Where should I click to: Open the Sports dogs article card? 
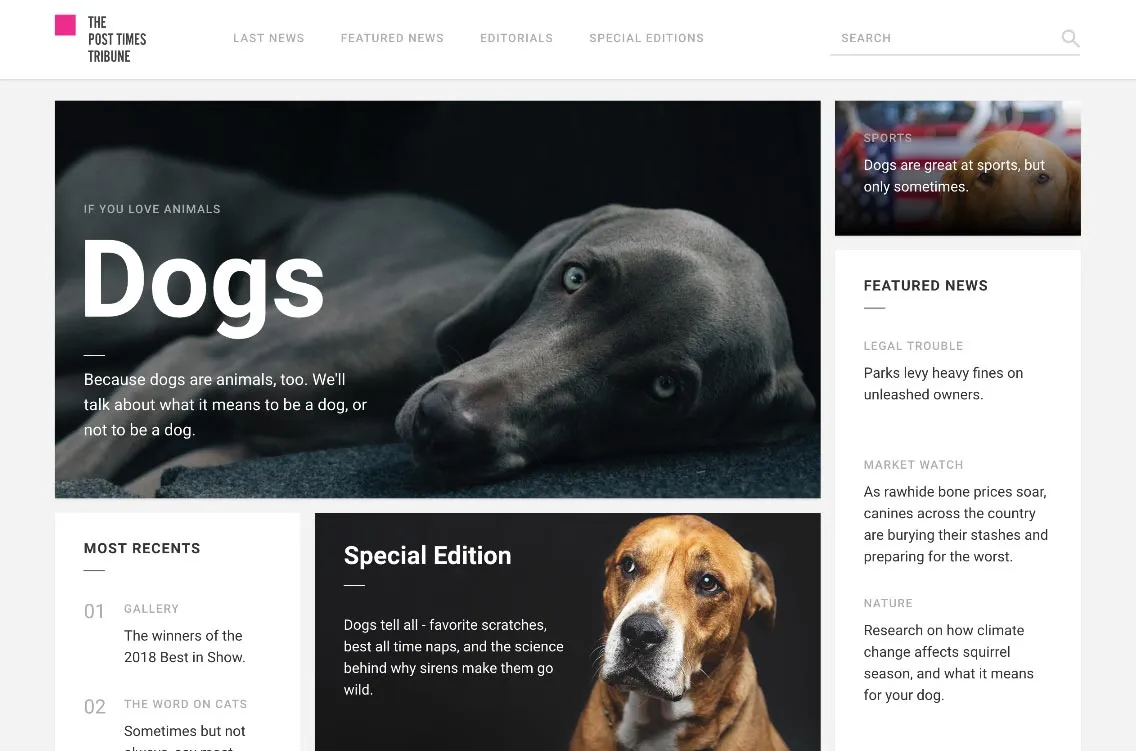click(957, 168)
